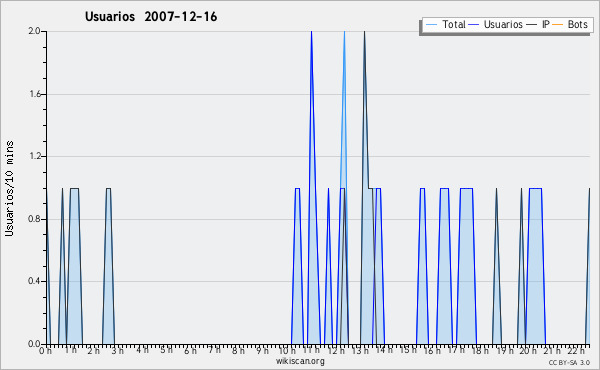Click the 0 h x-axis label
The width and height of the screenshot is (600, 370).
coord(45,351)
